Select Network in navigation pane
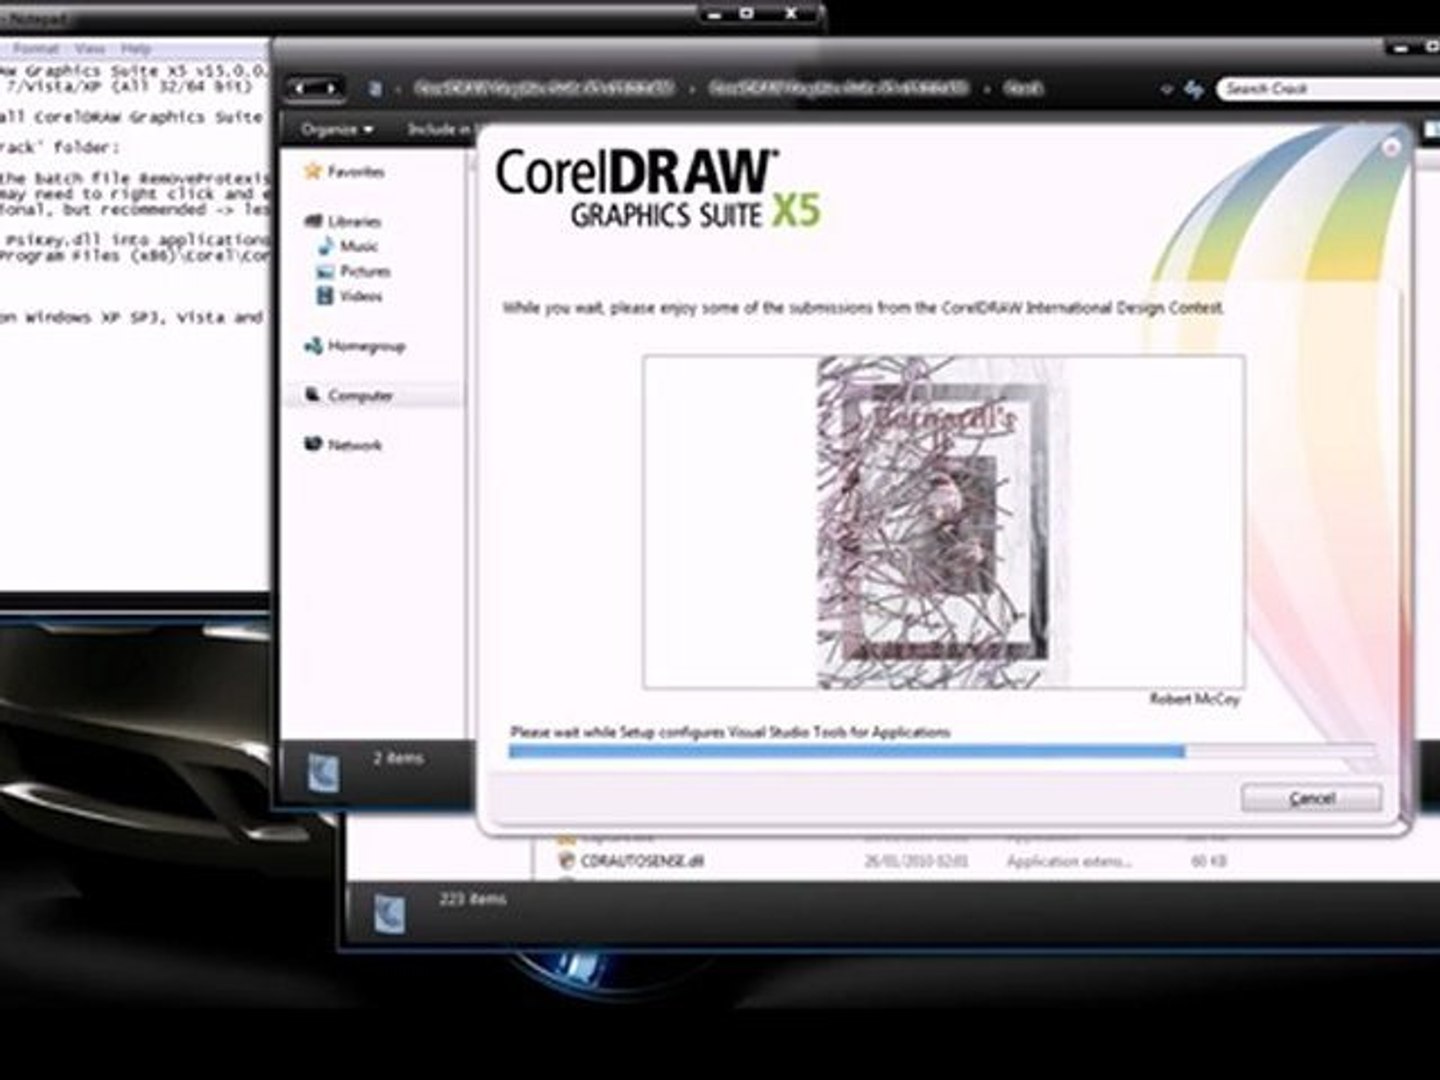 [x=355, y=445]
